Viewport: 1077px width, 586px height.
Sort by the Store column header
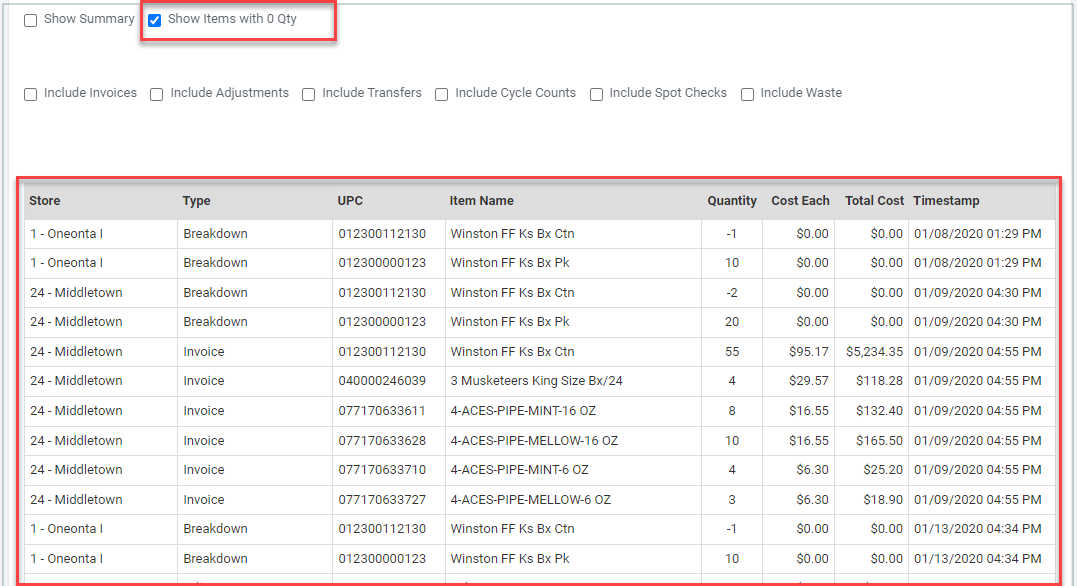click(45, 201)
